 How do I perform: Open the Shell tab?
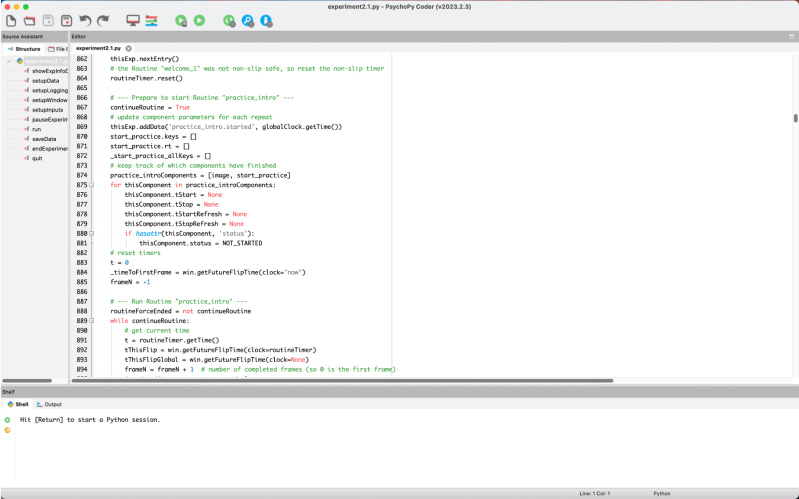[18, 404]
